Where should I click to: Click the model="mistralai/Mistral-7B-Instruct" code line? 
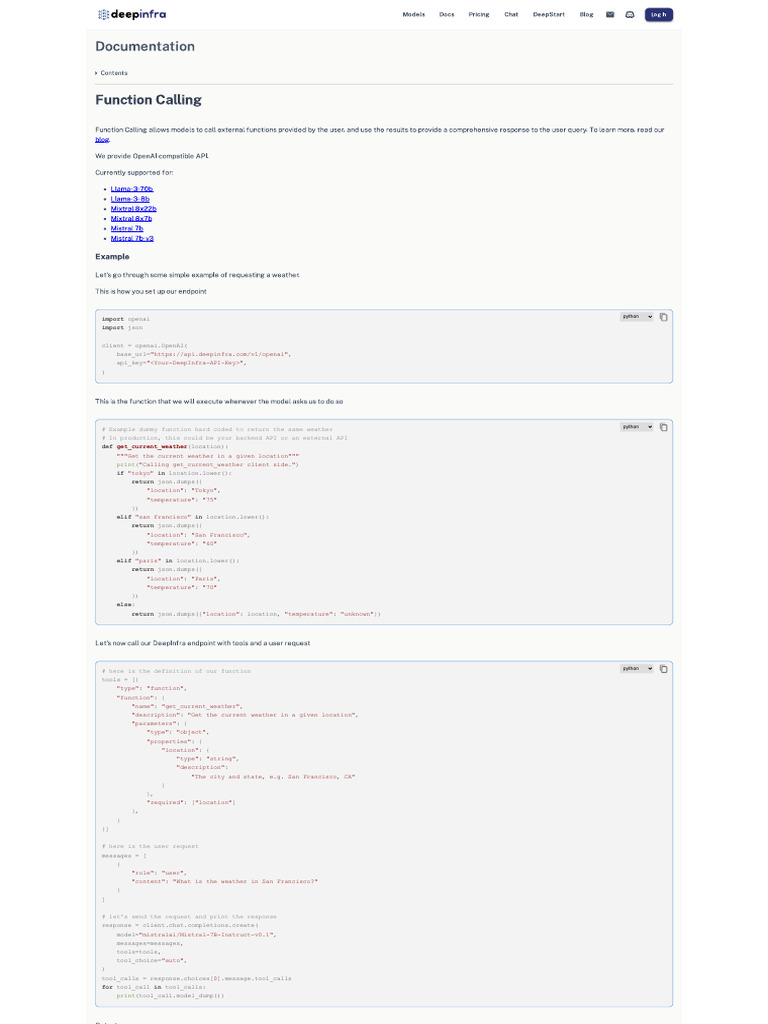click(197, 935)
